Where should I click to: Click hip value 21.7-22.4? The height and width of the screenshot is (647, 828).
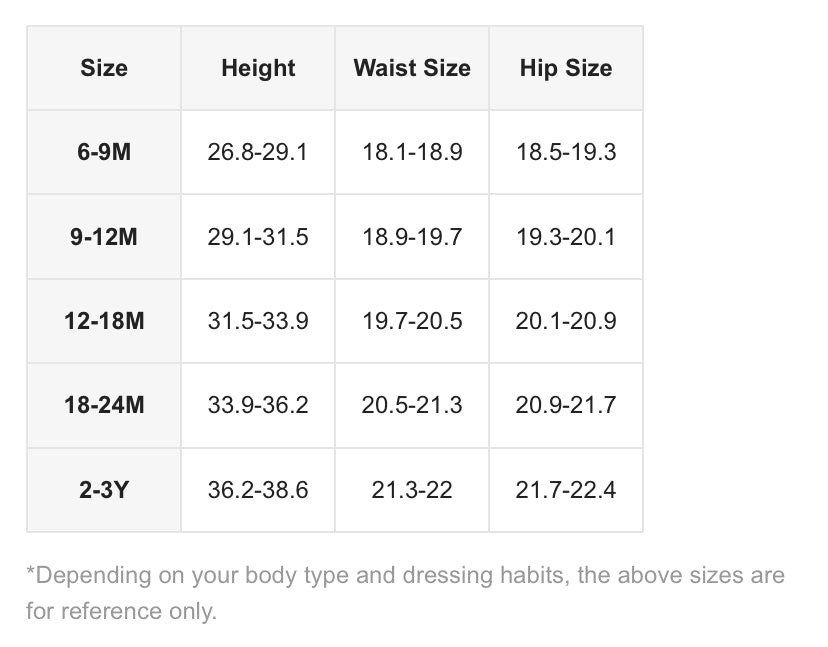coord(566,490)
